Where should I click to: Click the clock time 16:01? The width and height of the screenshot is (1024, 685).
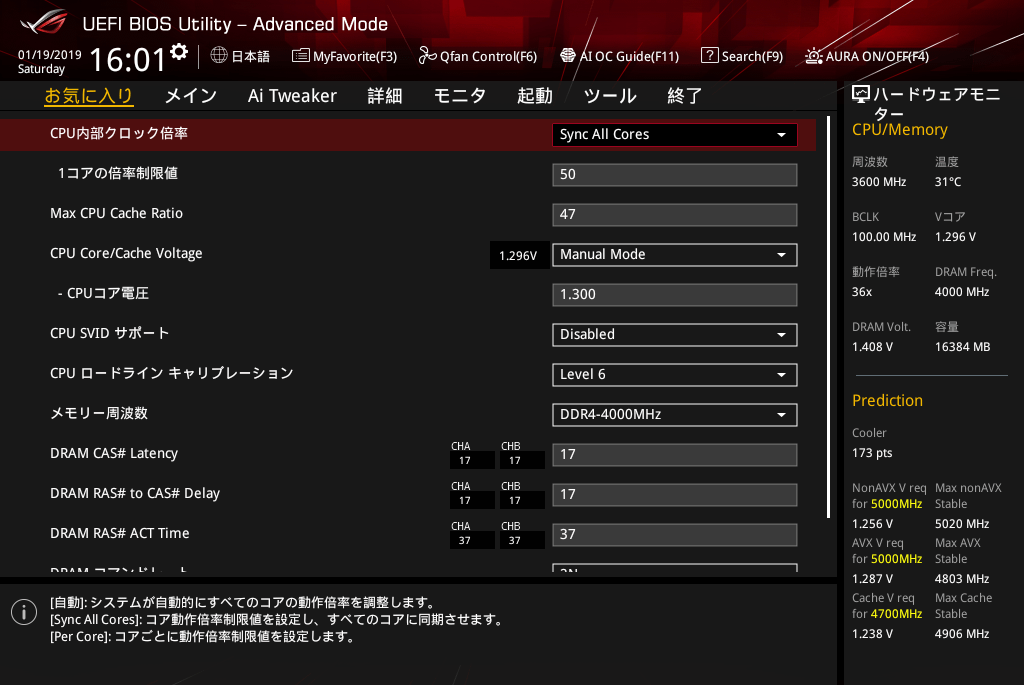click(127, 60)
